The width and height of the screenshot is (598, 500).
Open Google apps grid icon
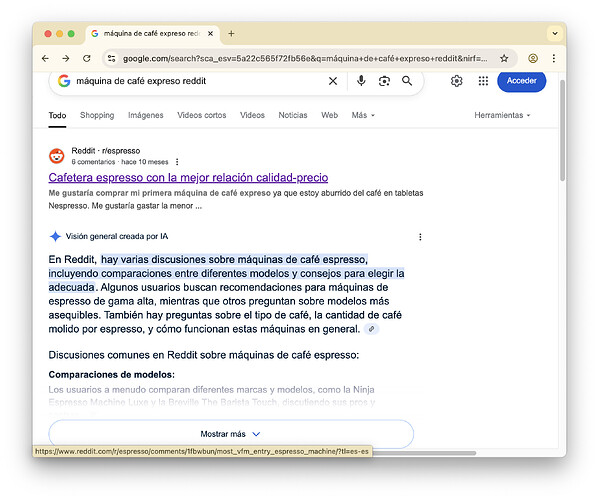(x=483, y=81)
